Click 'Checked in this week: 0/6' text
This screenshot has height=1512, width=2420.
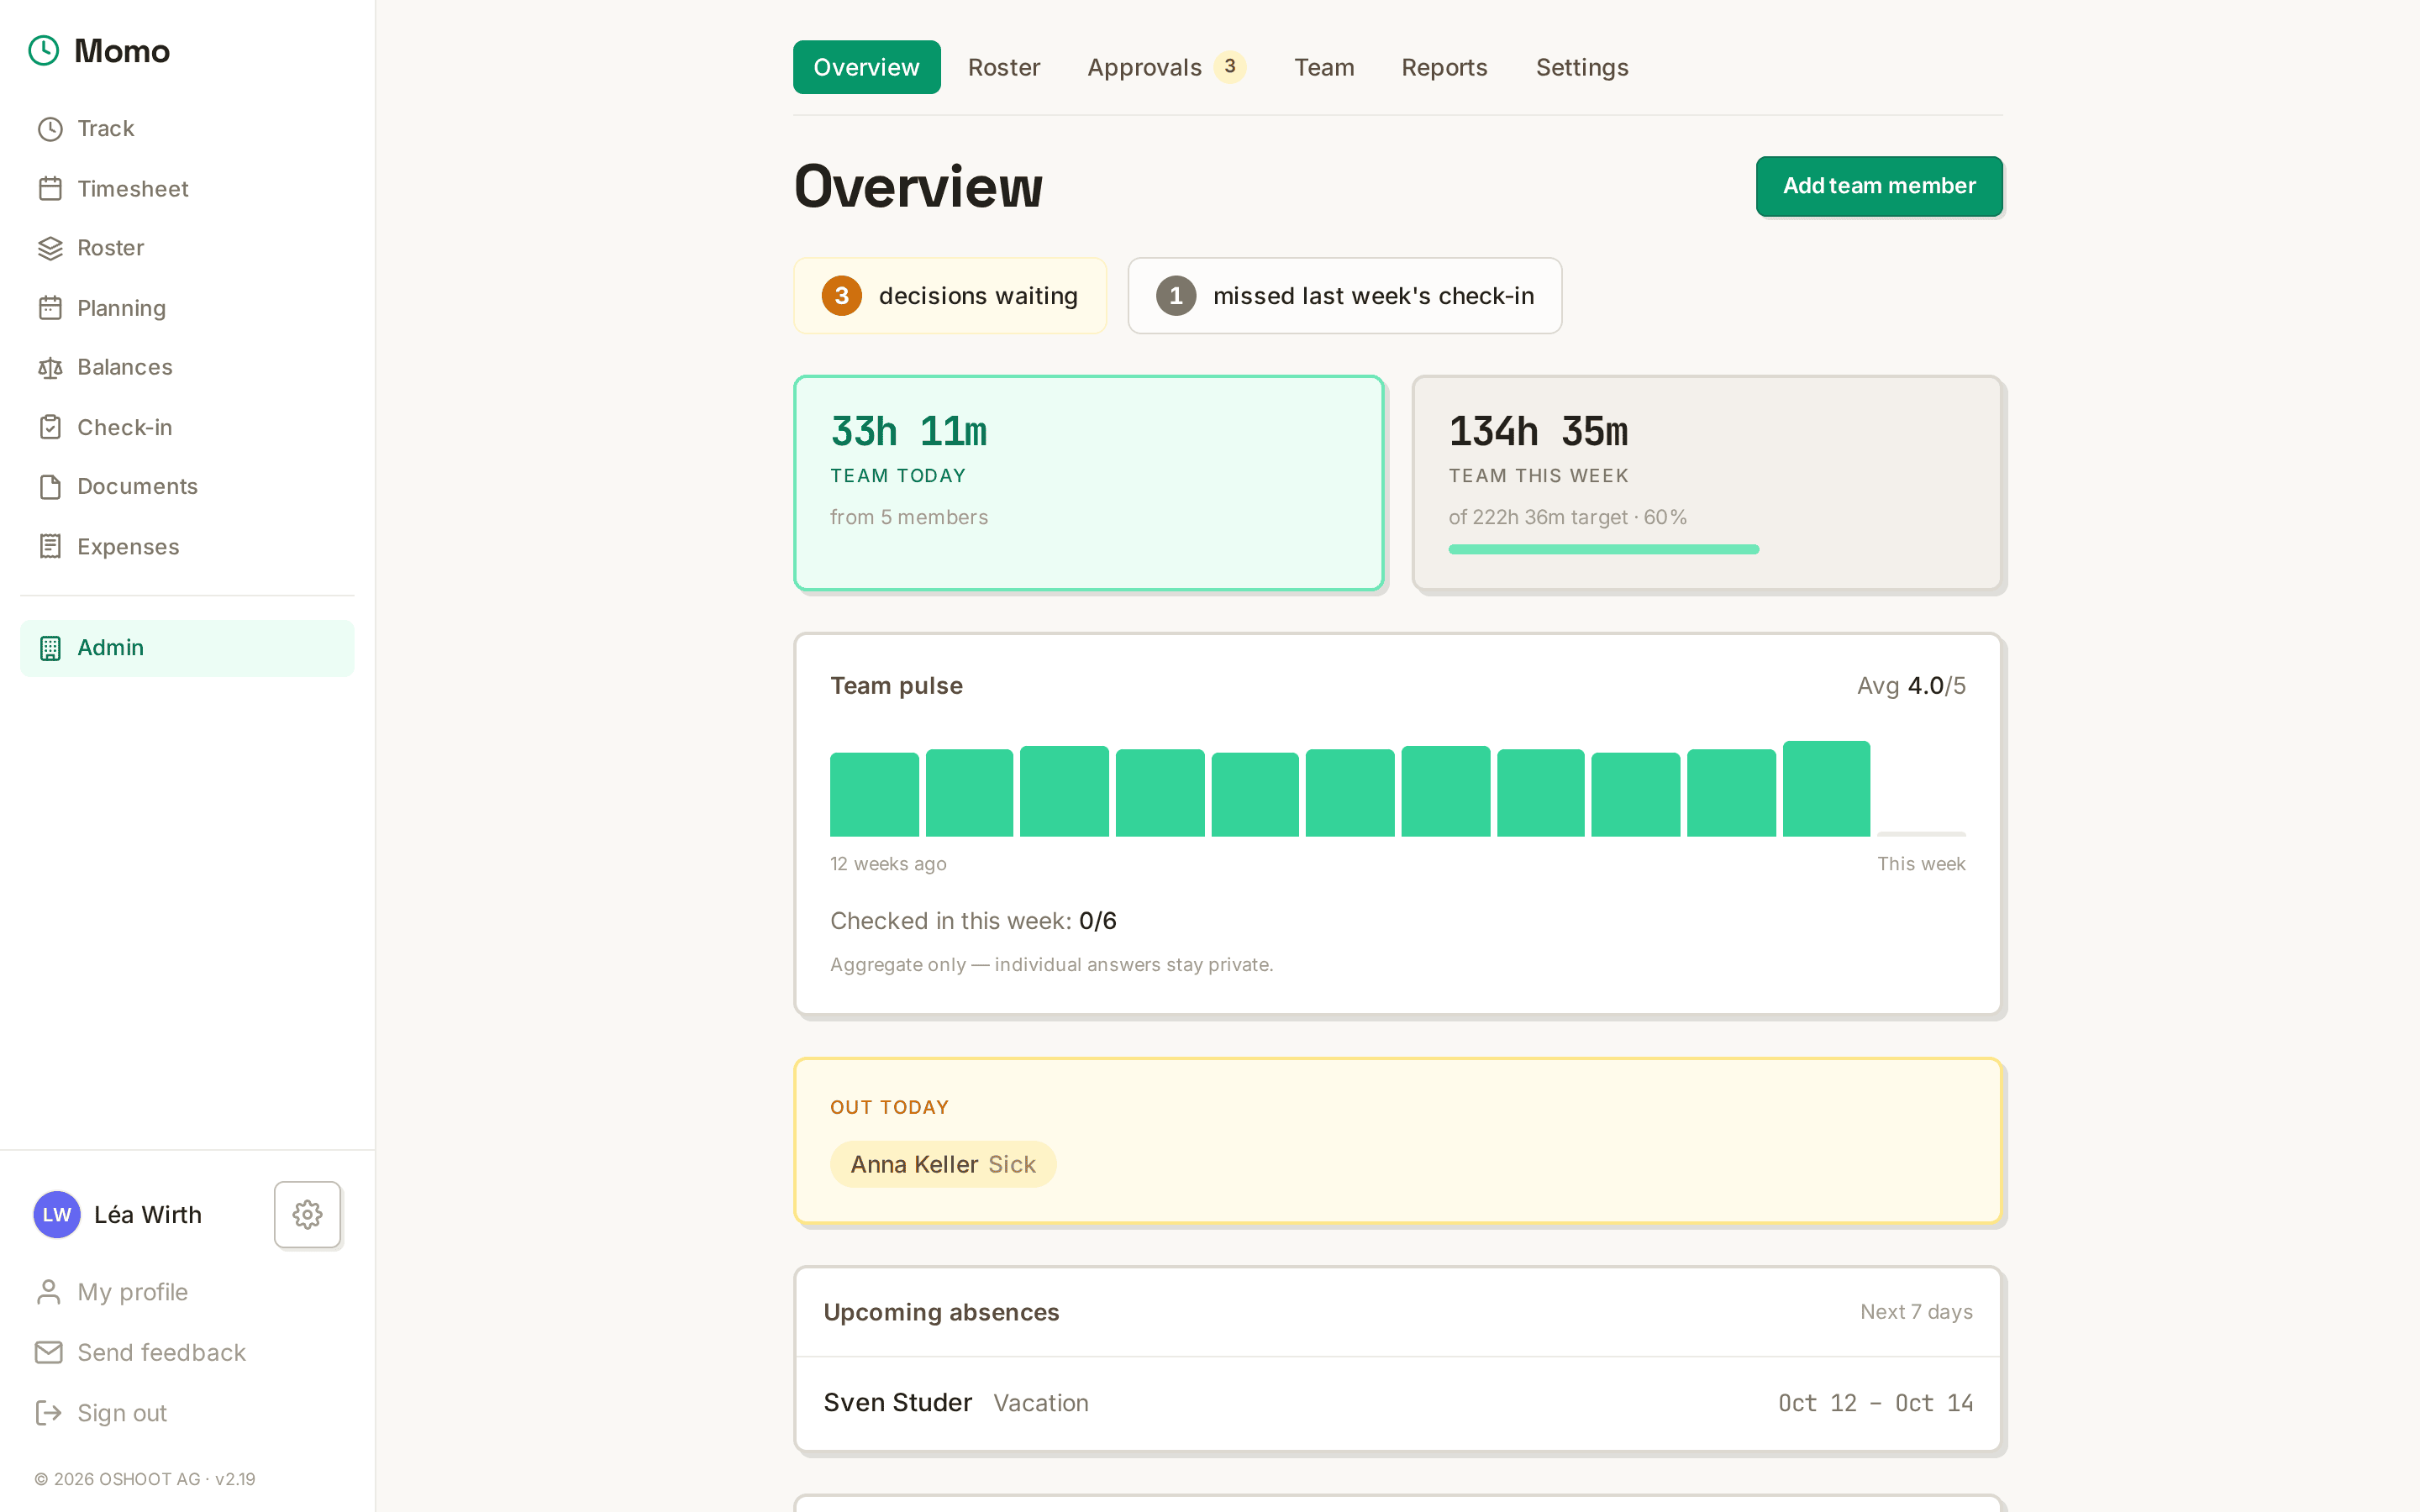point(973,921)
